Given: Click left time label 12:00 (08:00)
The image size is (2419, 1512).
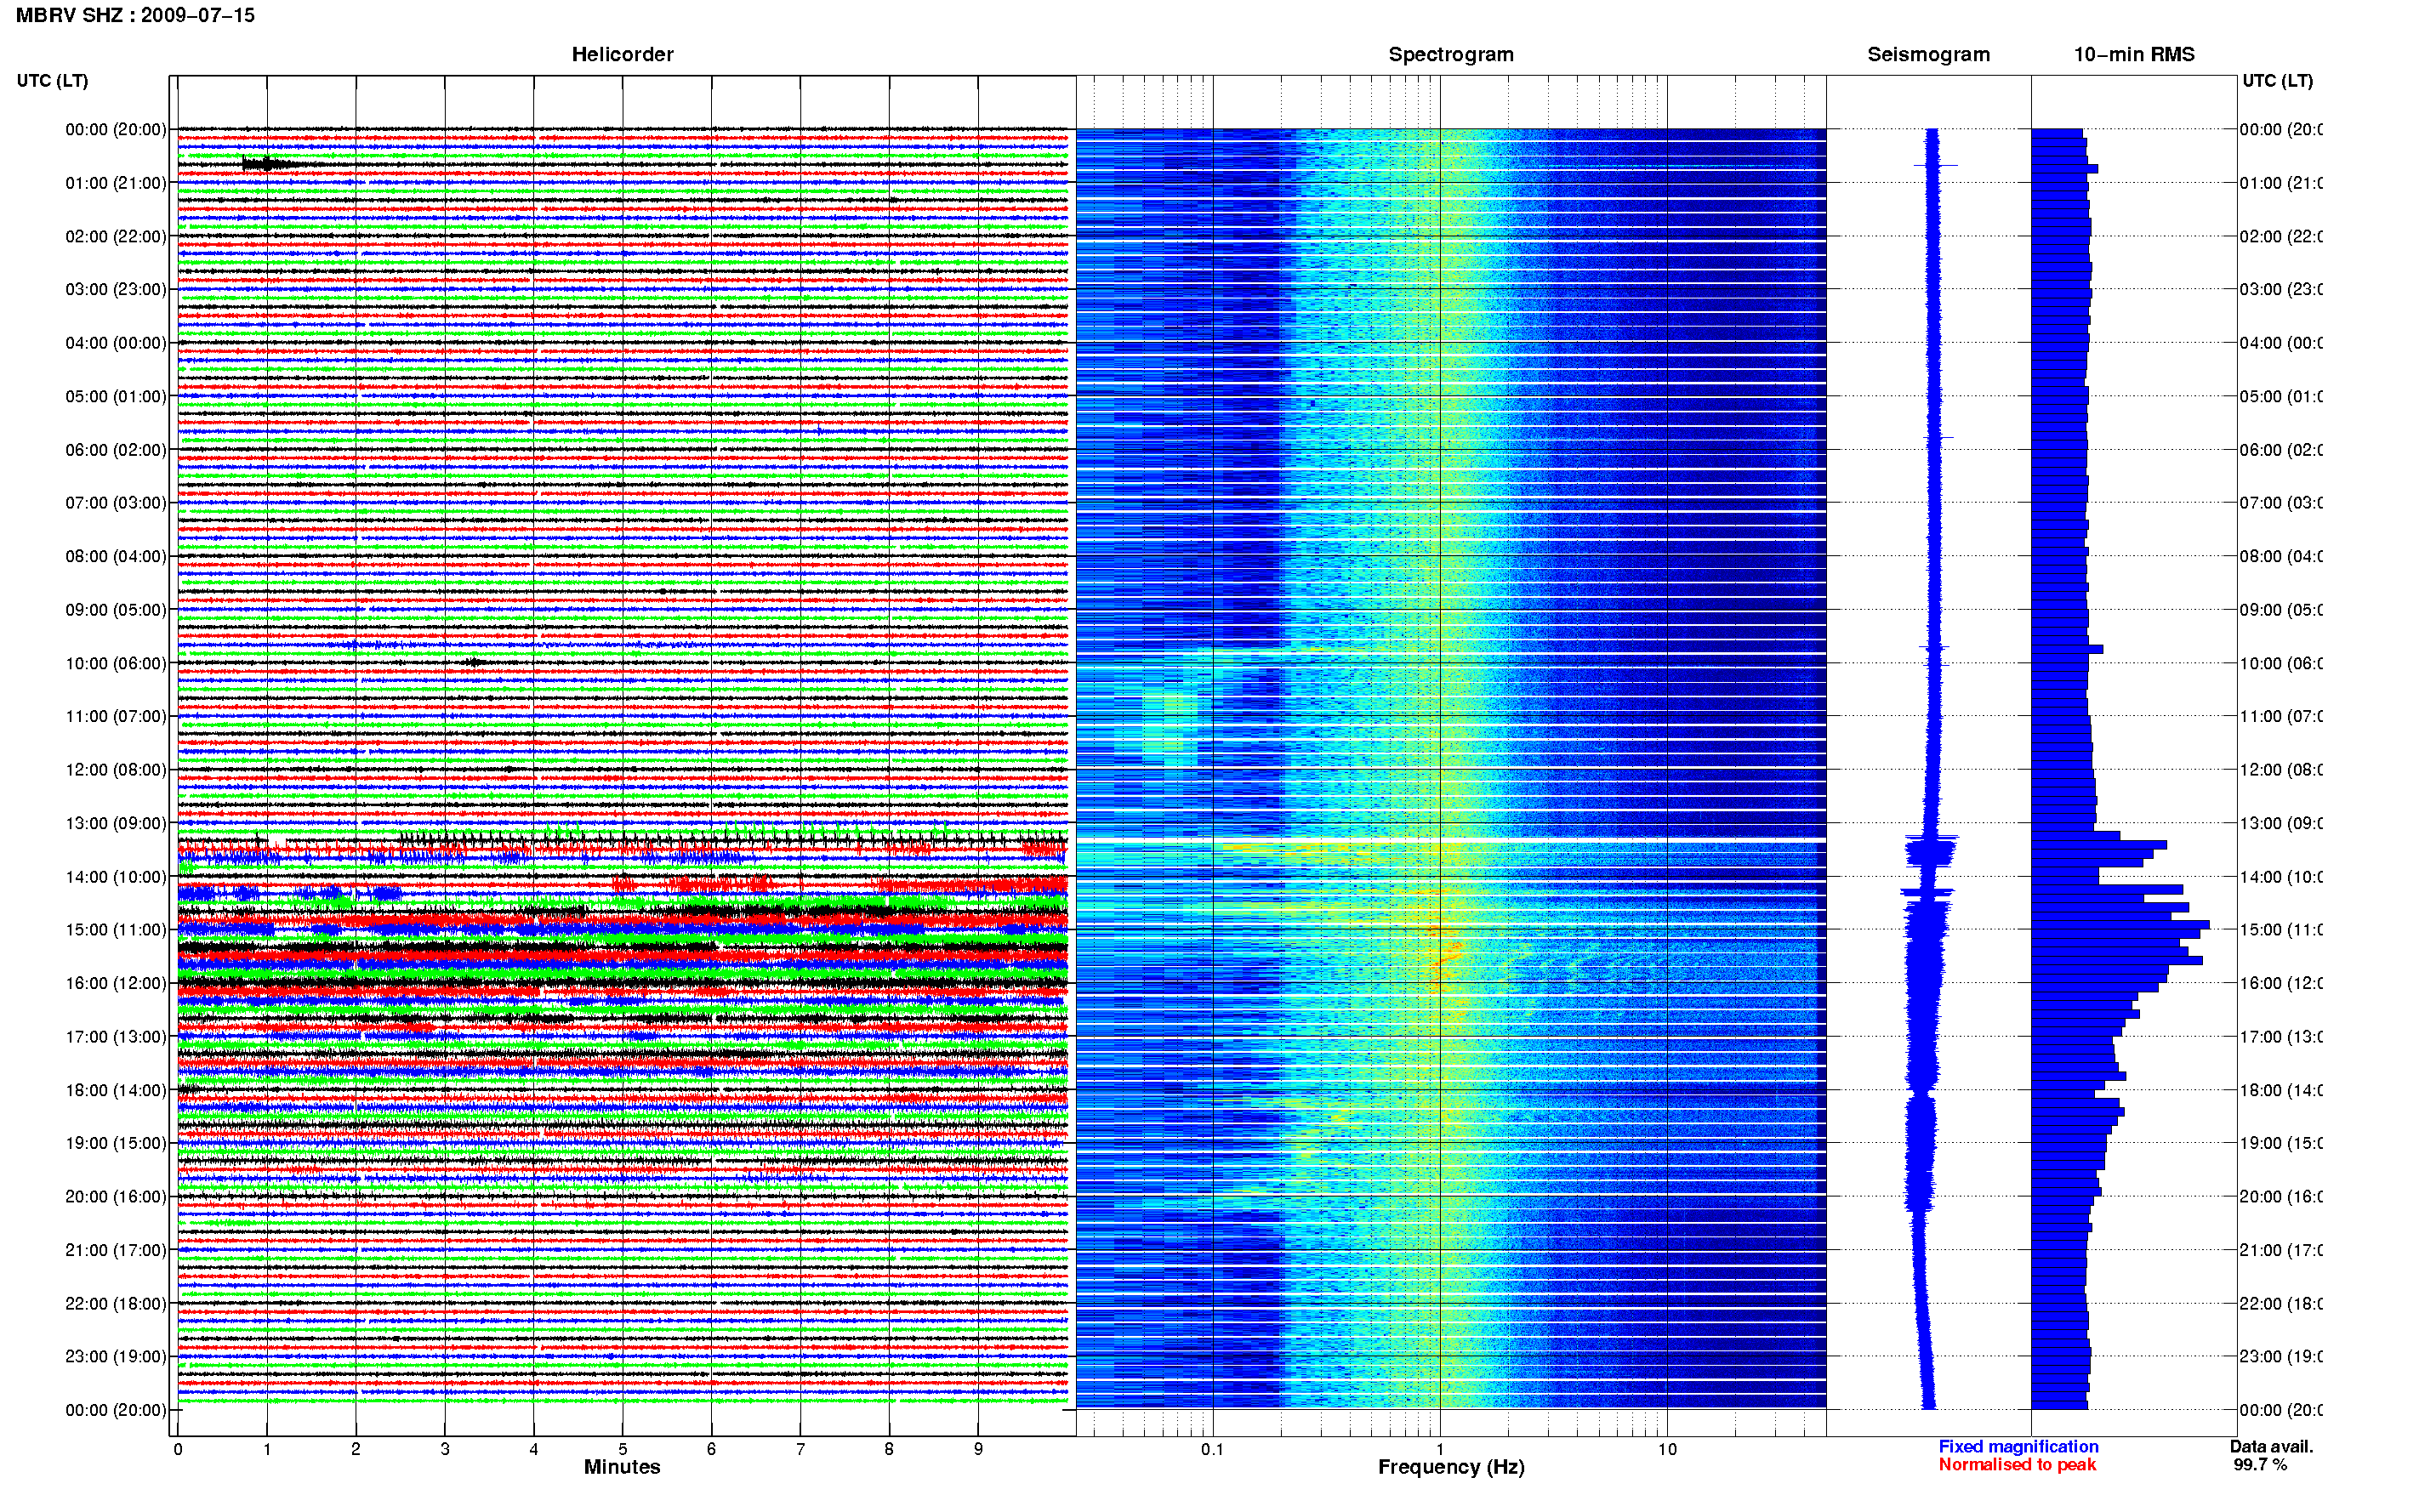Looking at the screenshot, I should coord(116,769).
